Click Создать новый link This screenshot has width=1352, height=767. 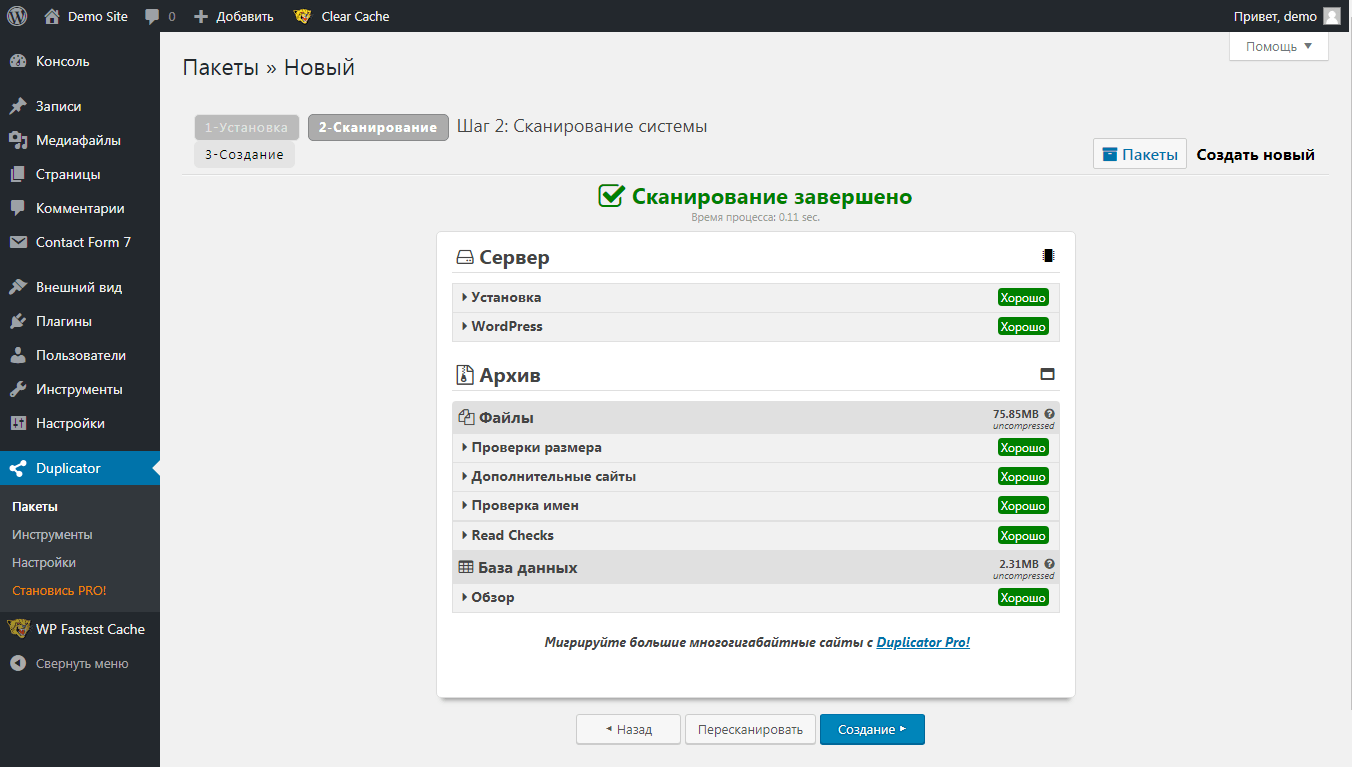tap(1256, 155)
